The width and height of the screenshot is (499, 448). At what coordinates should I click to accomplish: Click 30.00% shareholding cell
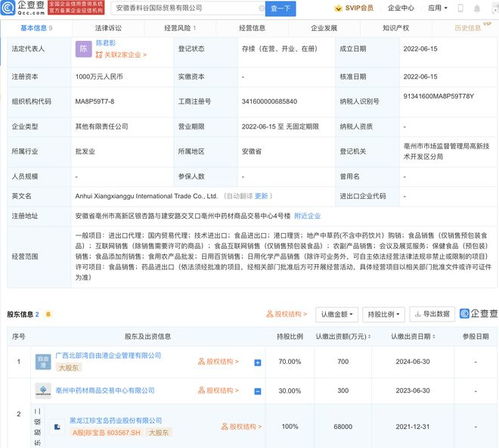(290, 391)
